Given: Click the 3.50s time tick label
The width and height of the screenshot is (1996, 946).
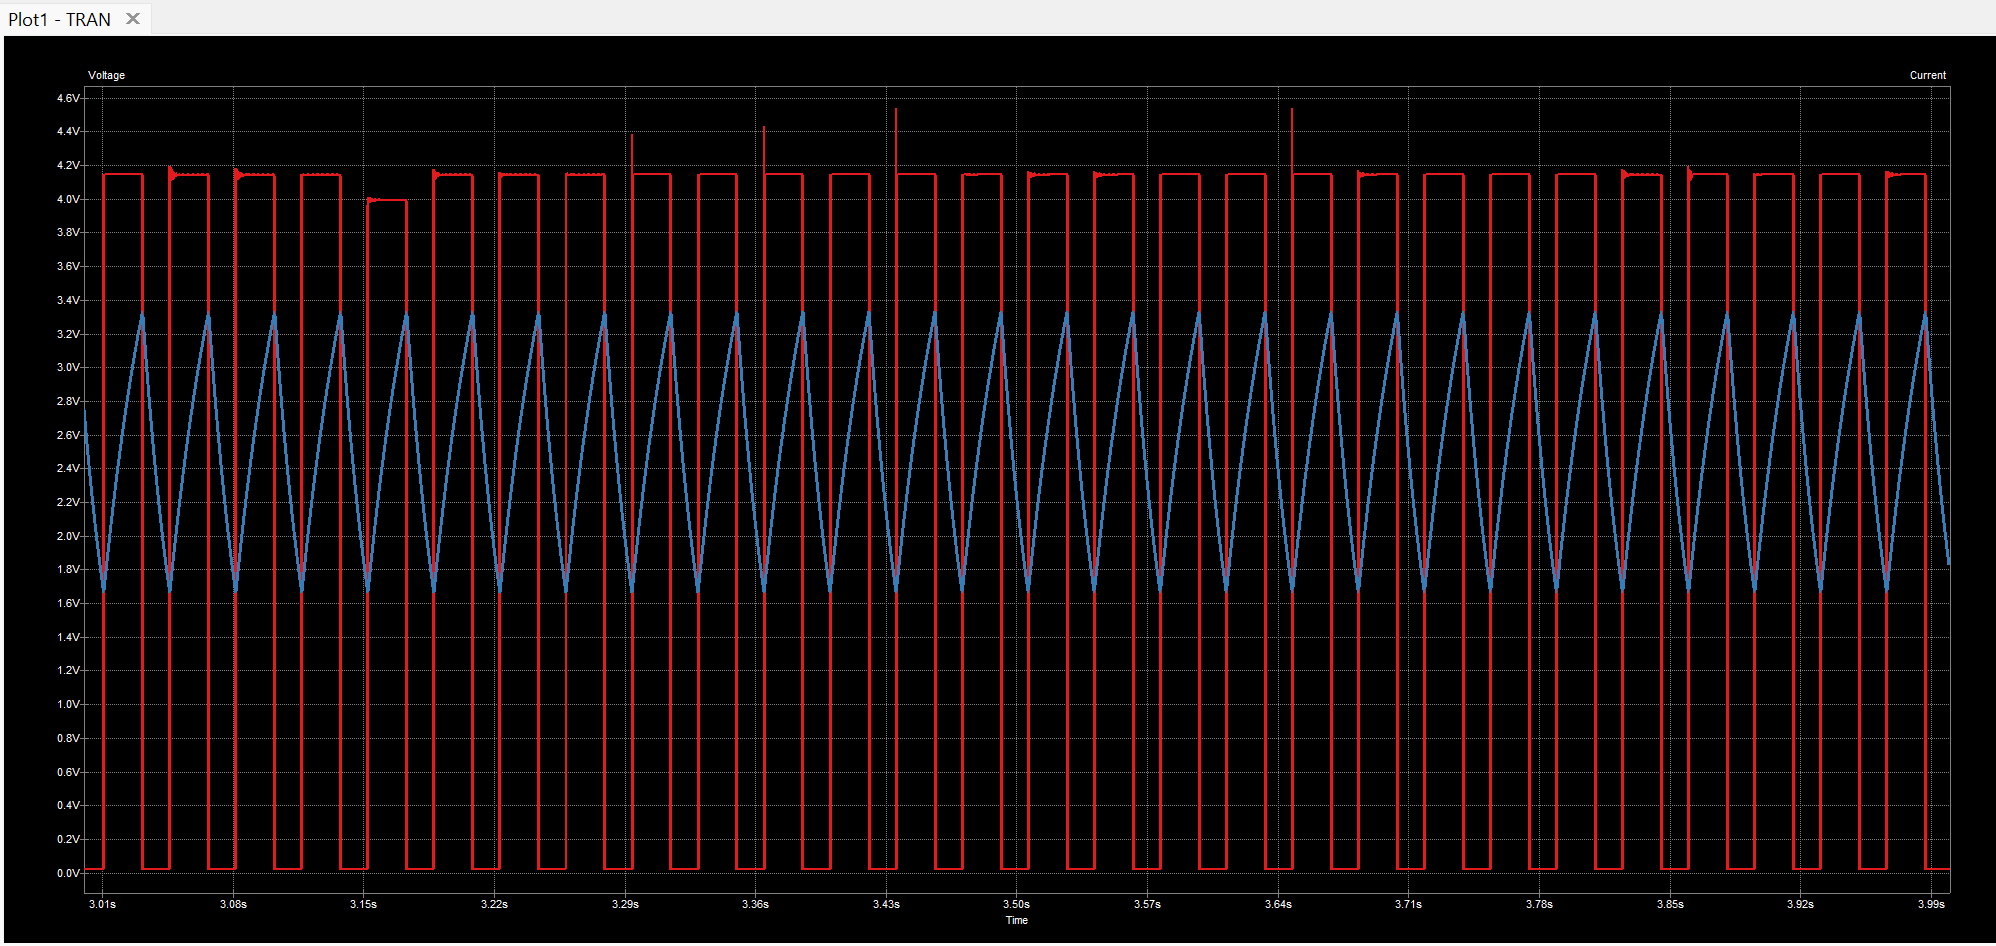Looking at the screenshot, I should pyautogui.click(x=1016, y=904).
